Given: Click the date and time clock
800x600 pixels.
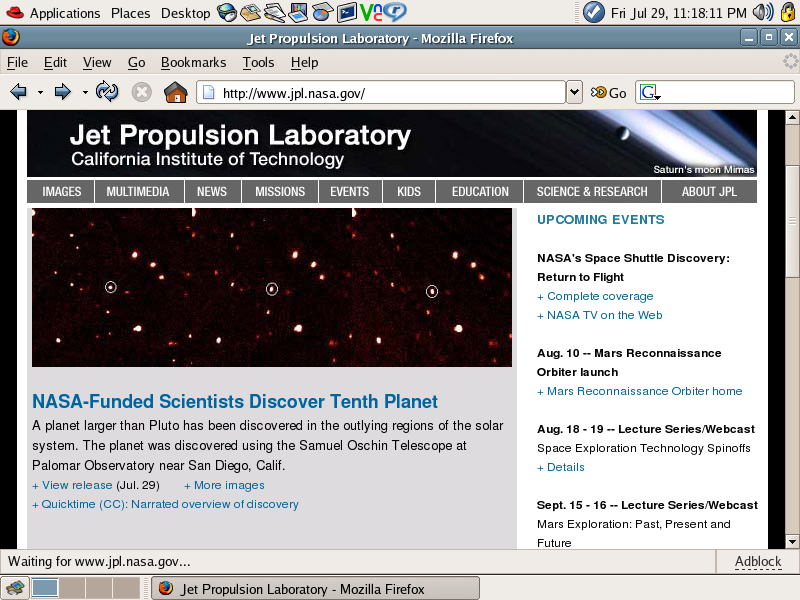Looking at the screenshot, I should (679, 13).
